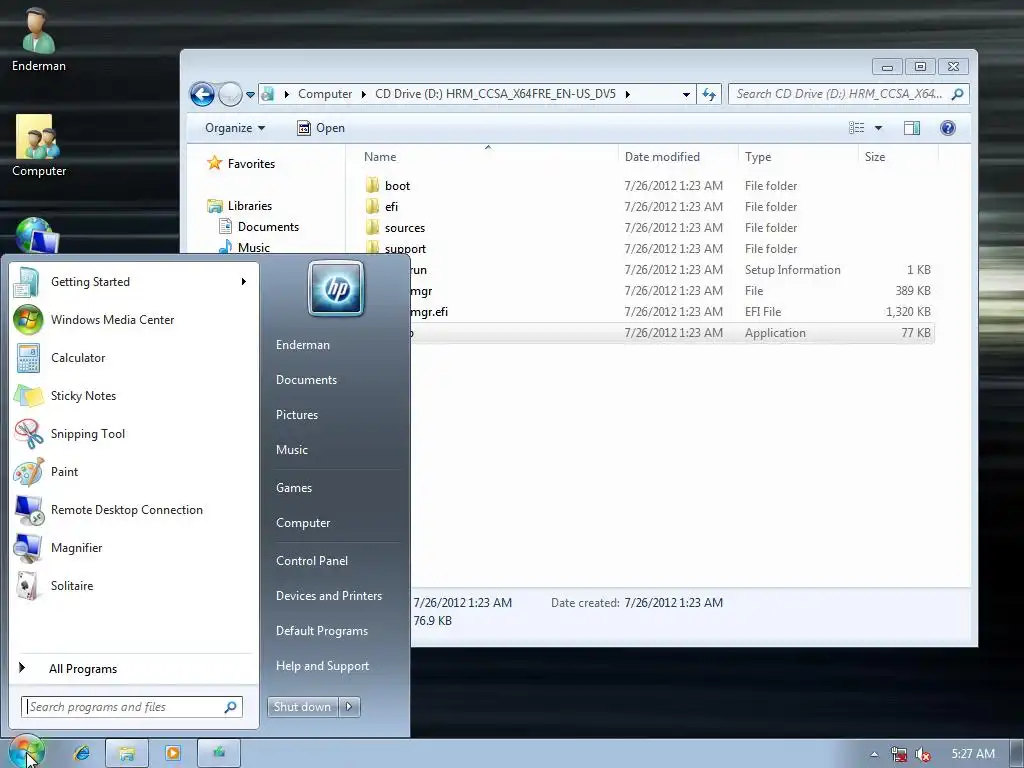
Task: Open Windows Media Player from taskbar
Action: [x=173, y=753]
